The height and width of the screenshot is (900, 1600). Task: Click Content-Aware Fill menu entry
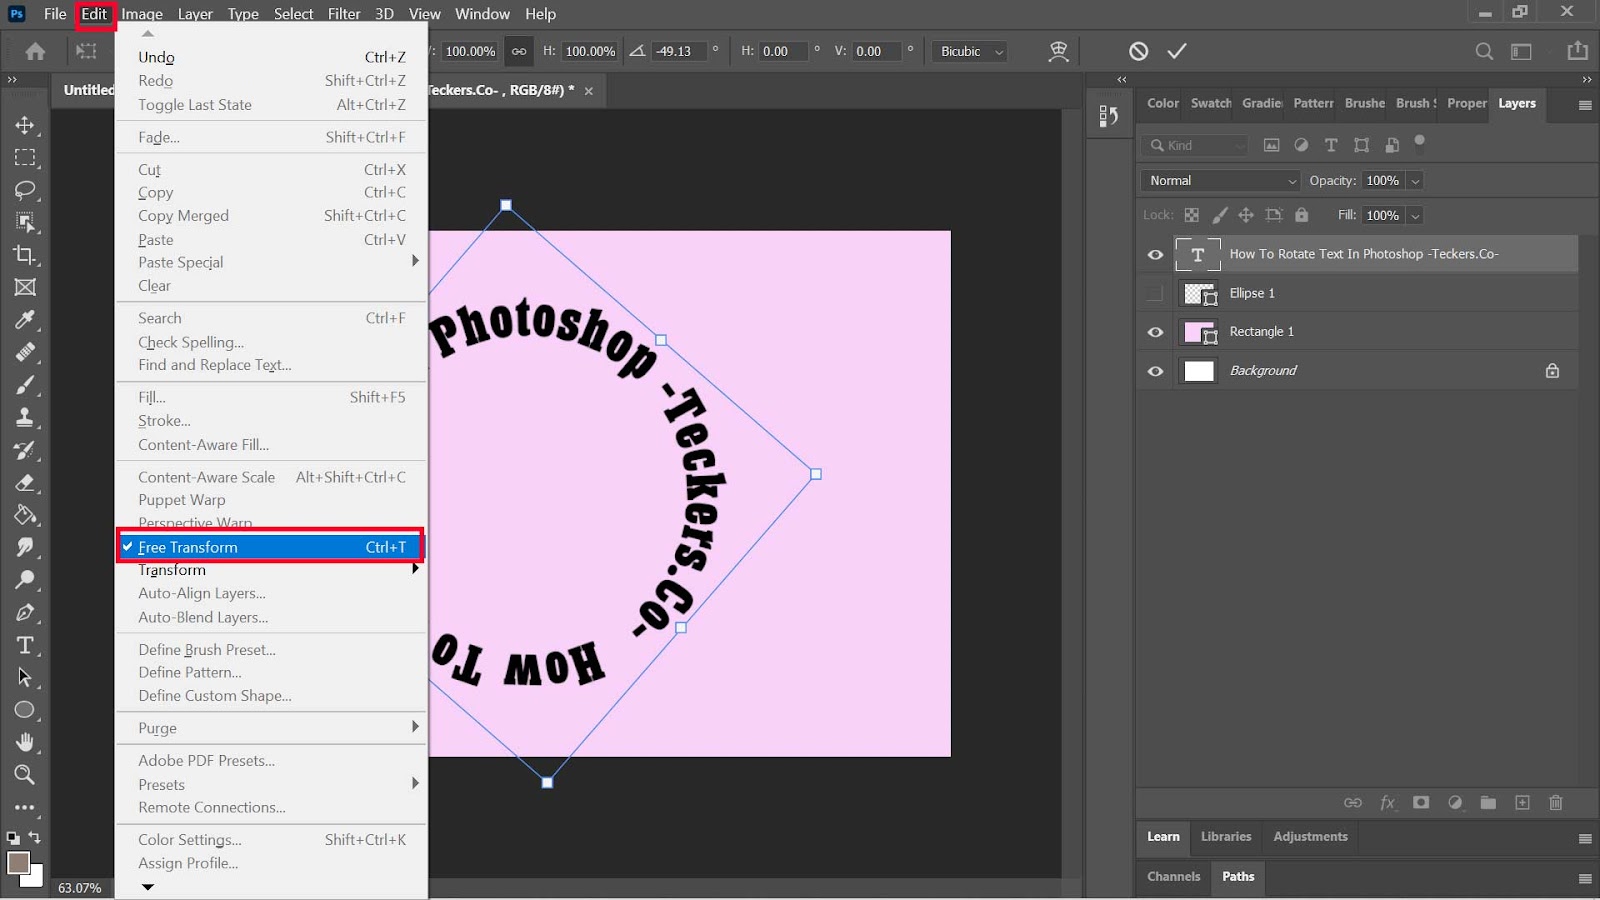(x=203, y=445)
